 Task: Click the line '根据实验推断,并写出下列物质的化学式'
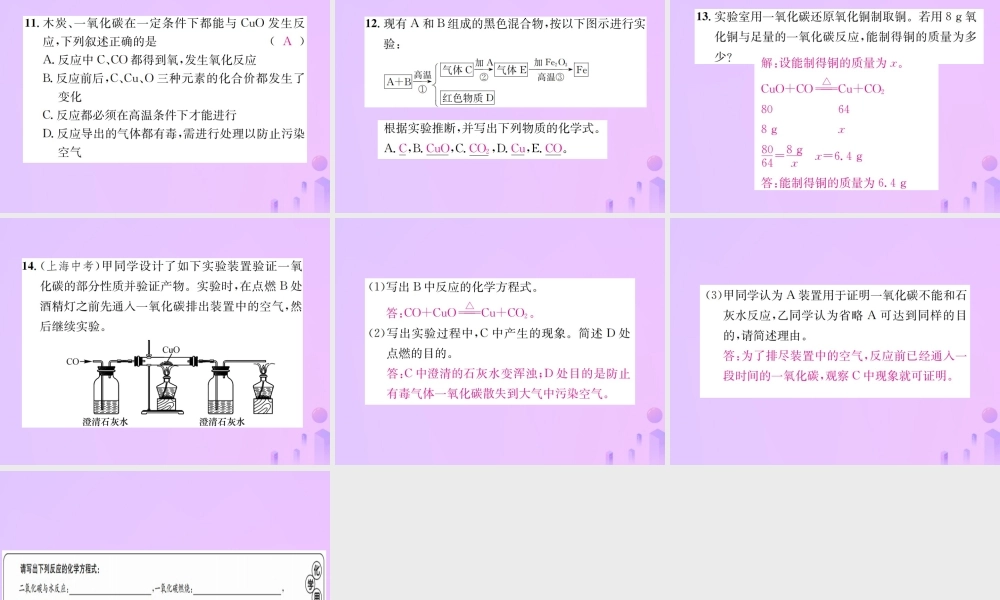[x=493, y=128]
